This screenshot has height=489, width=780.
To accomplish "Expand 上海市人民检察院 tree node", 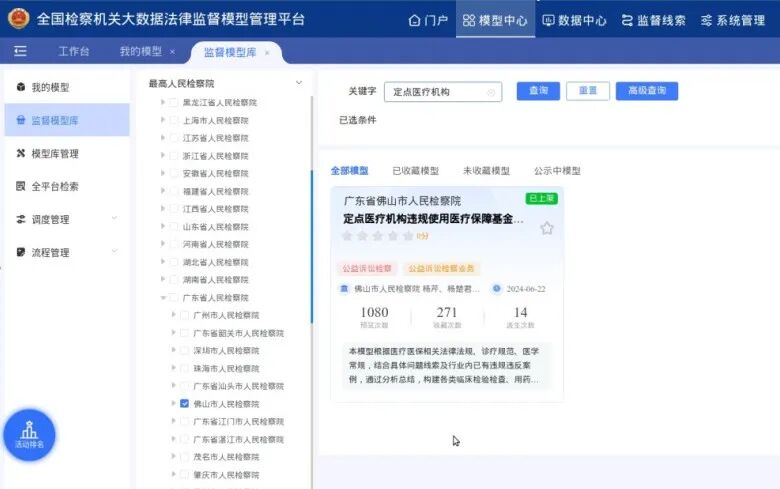I will [163, 120].
